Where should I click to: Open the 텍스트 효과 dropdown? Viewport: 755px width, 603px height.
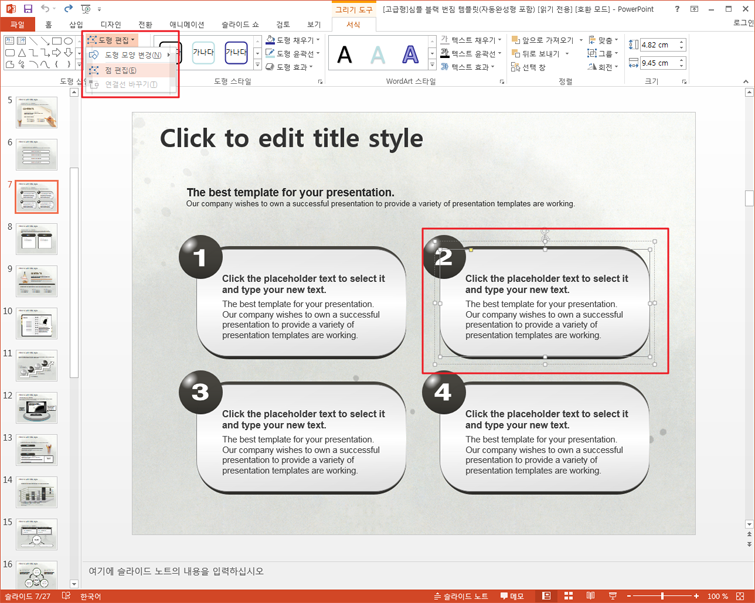[x=468, y=67]
